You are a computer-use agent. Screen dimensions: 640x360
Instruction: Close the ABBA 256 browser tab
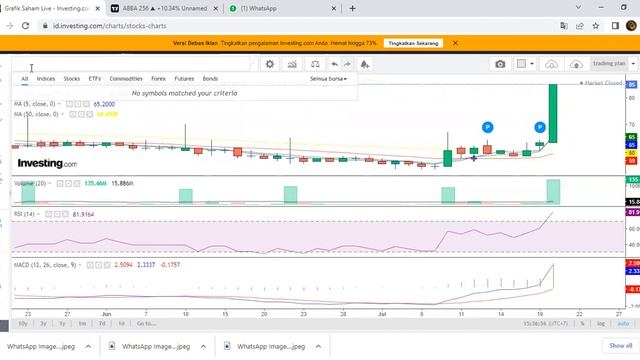(216, 8)
